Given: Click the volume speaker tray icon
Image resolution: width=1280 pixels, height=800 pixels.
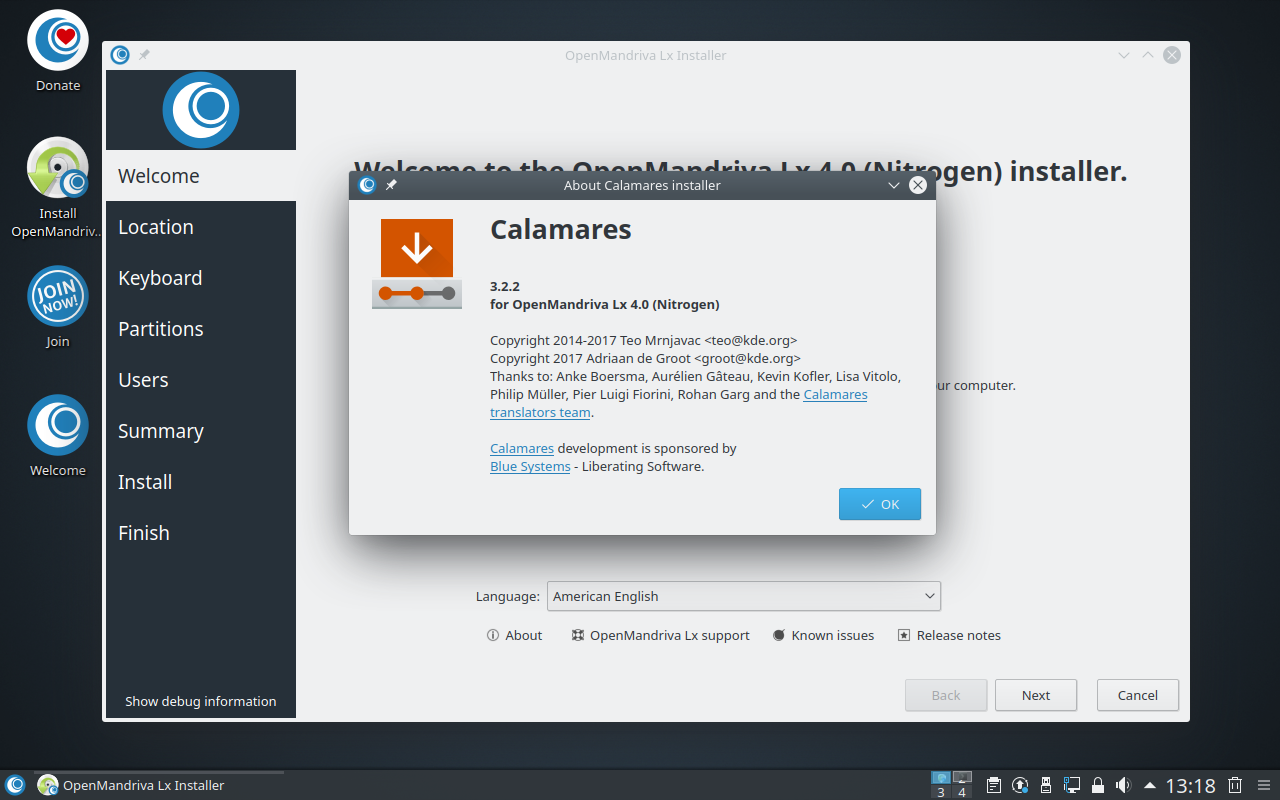Looking at the screenshot, I should 1123,785.
